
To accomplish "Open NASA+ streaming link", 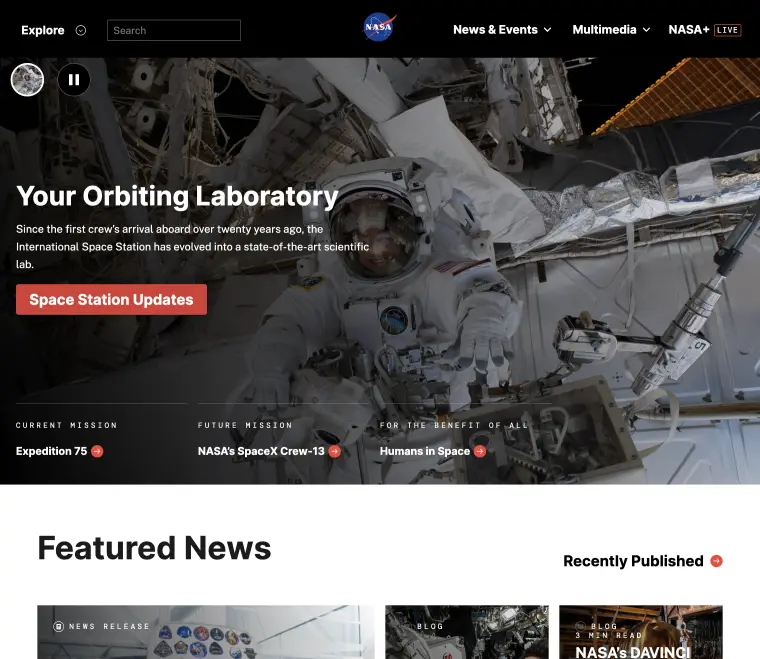I will click(689, 30).
